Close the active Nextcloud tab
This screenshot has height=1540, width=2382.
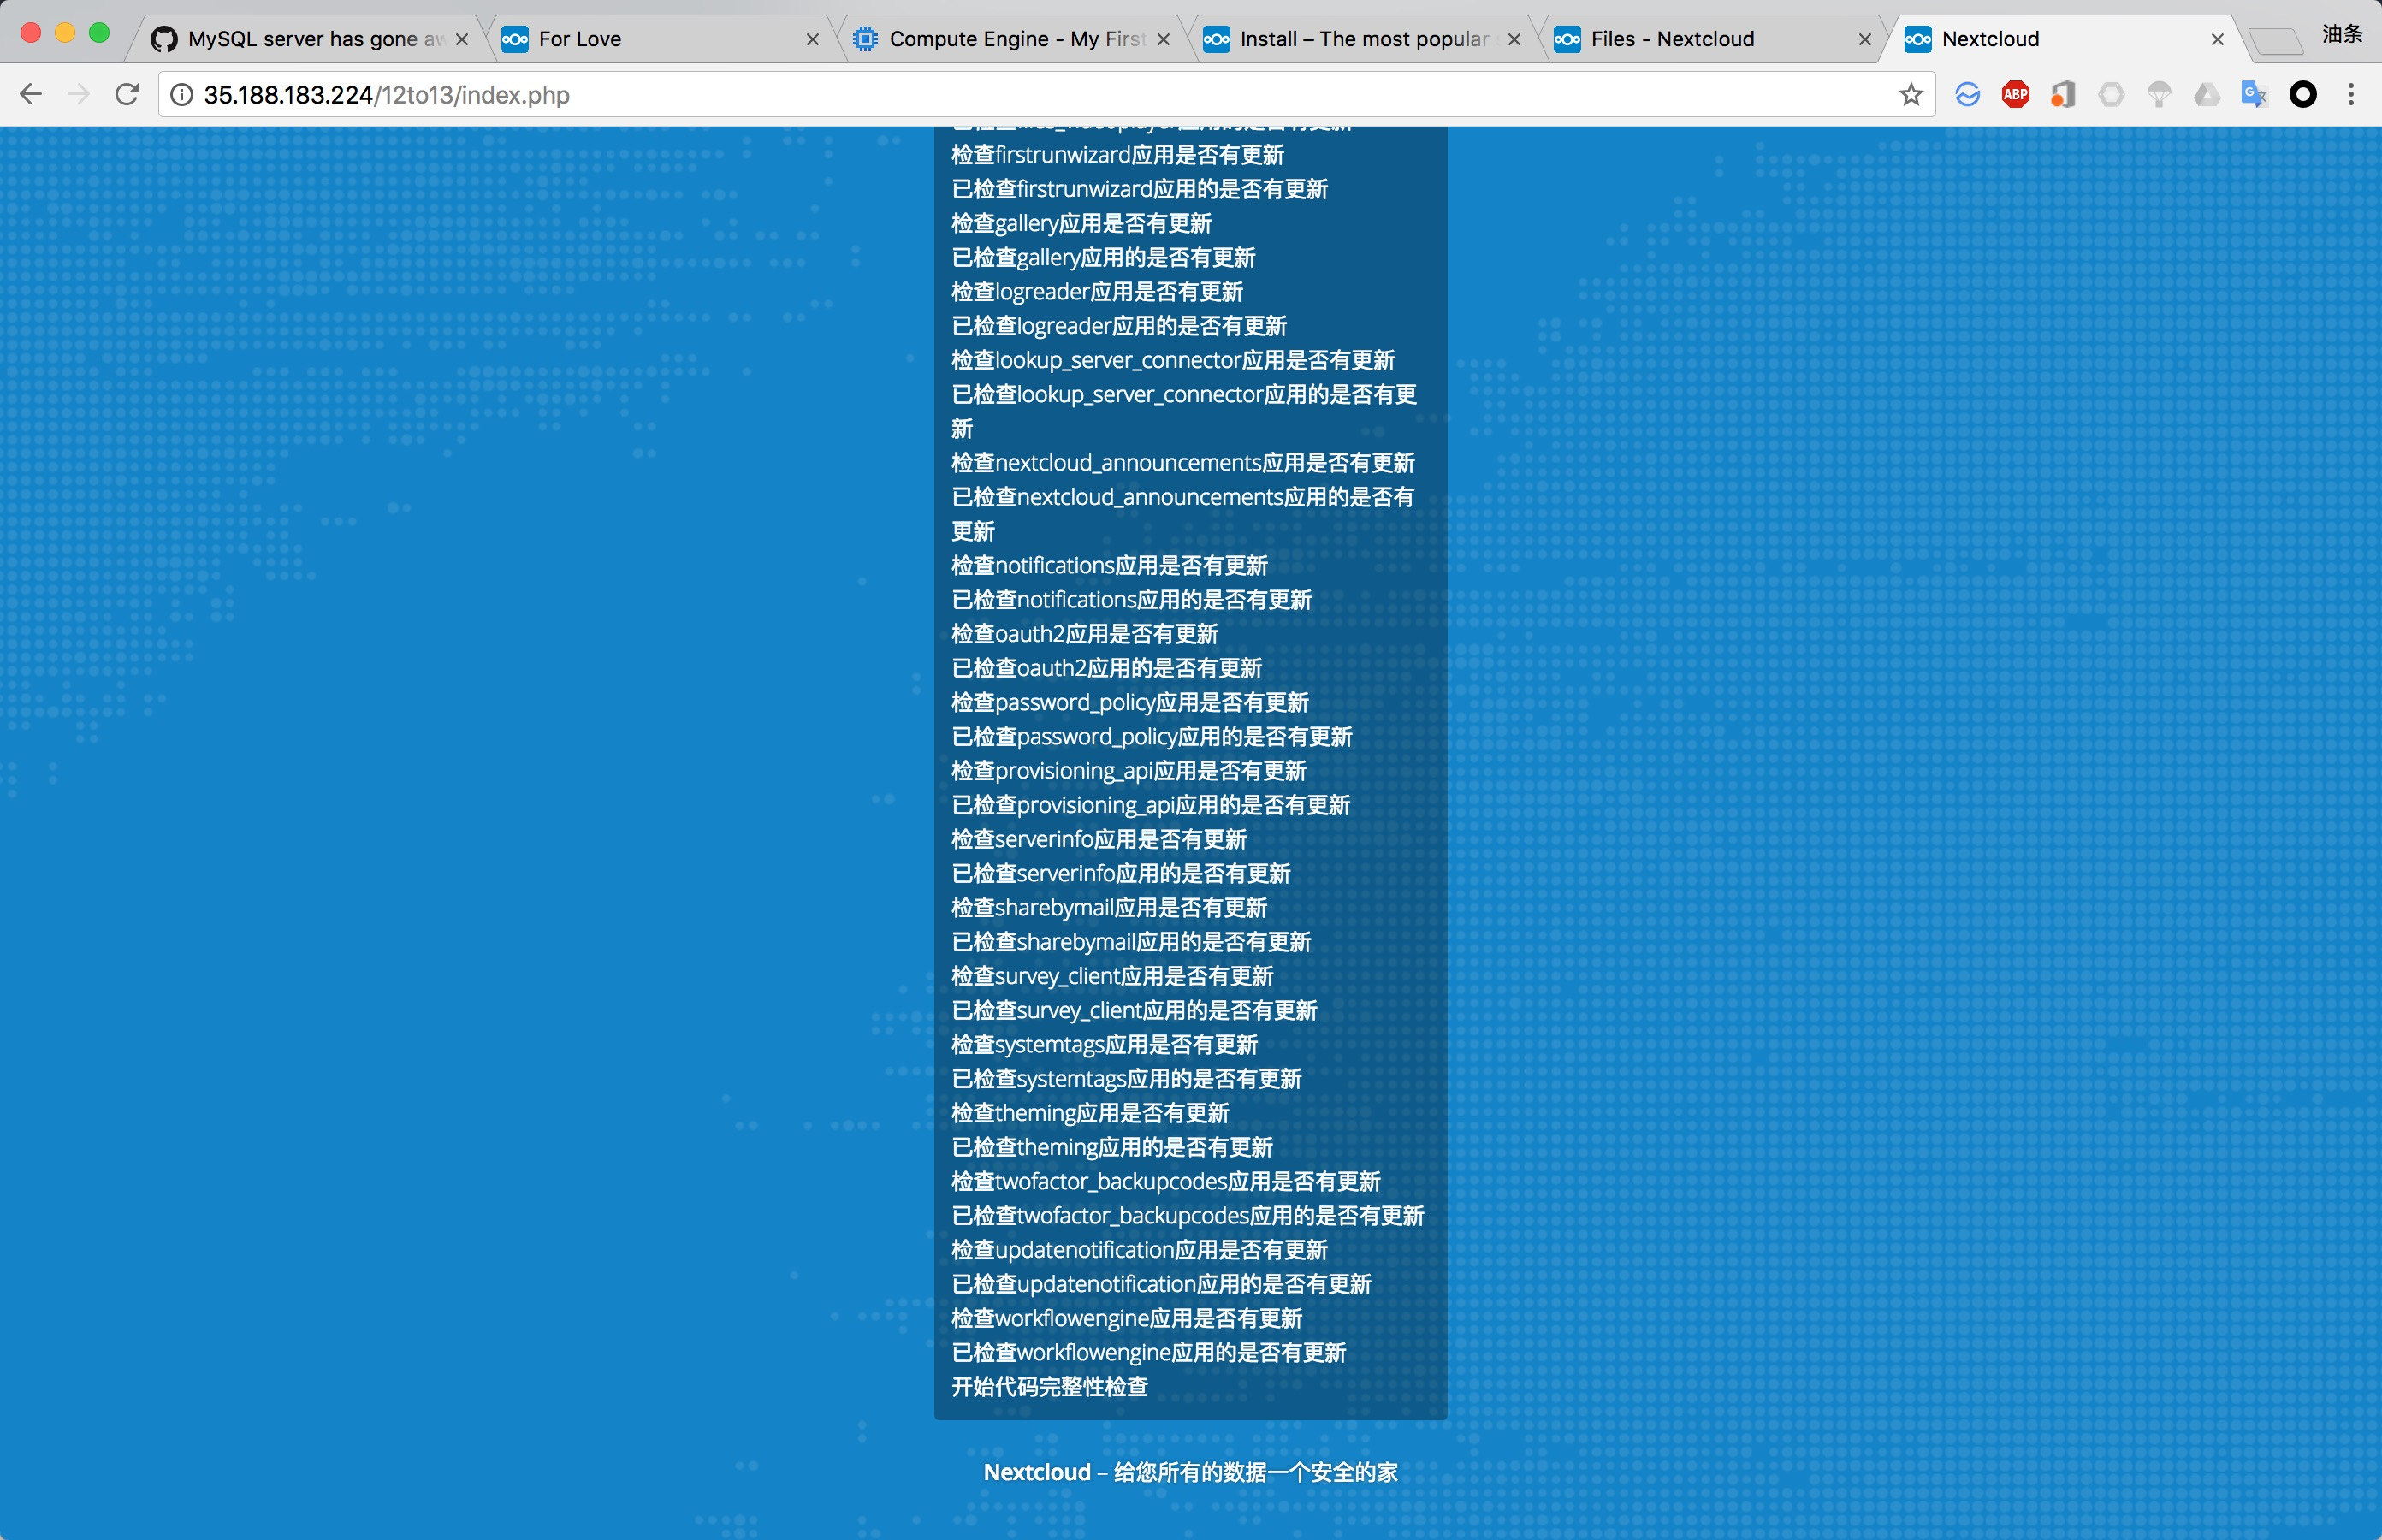2217,39
